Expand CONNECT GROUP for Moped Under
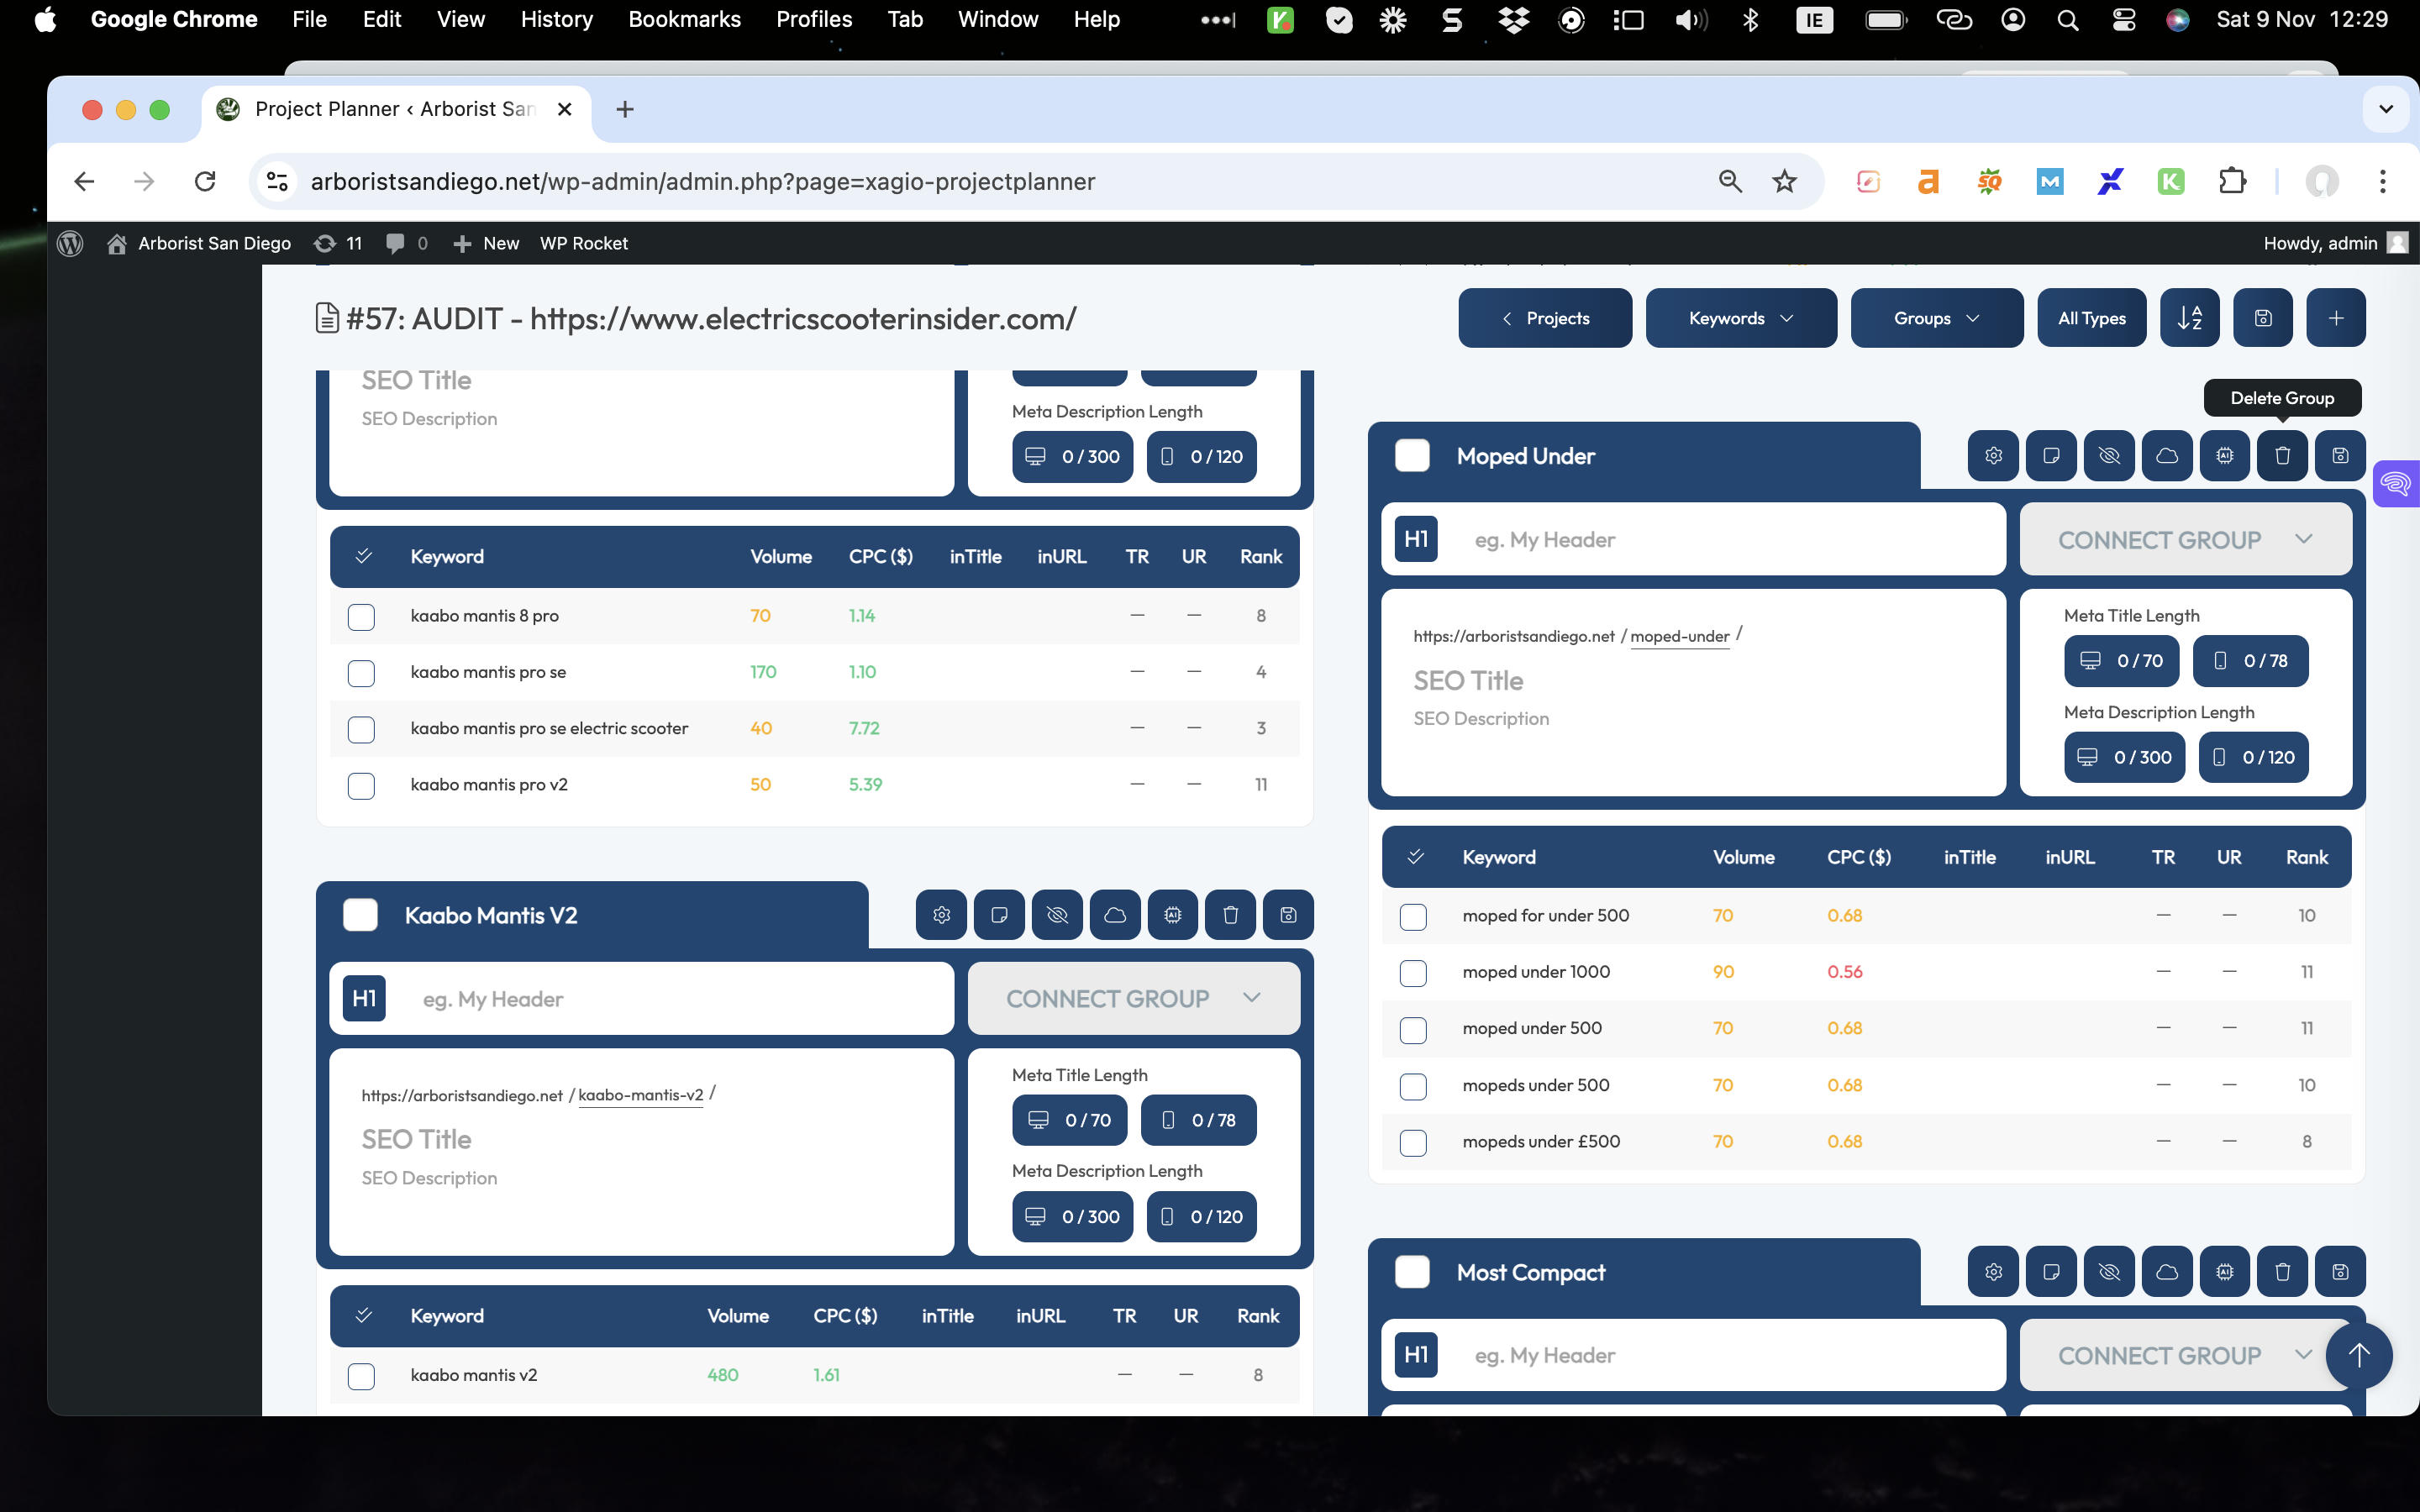The width and height of the screenshot is (2420, 1512). point(2185,539)
